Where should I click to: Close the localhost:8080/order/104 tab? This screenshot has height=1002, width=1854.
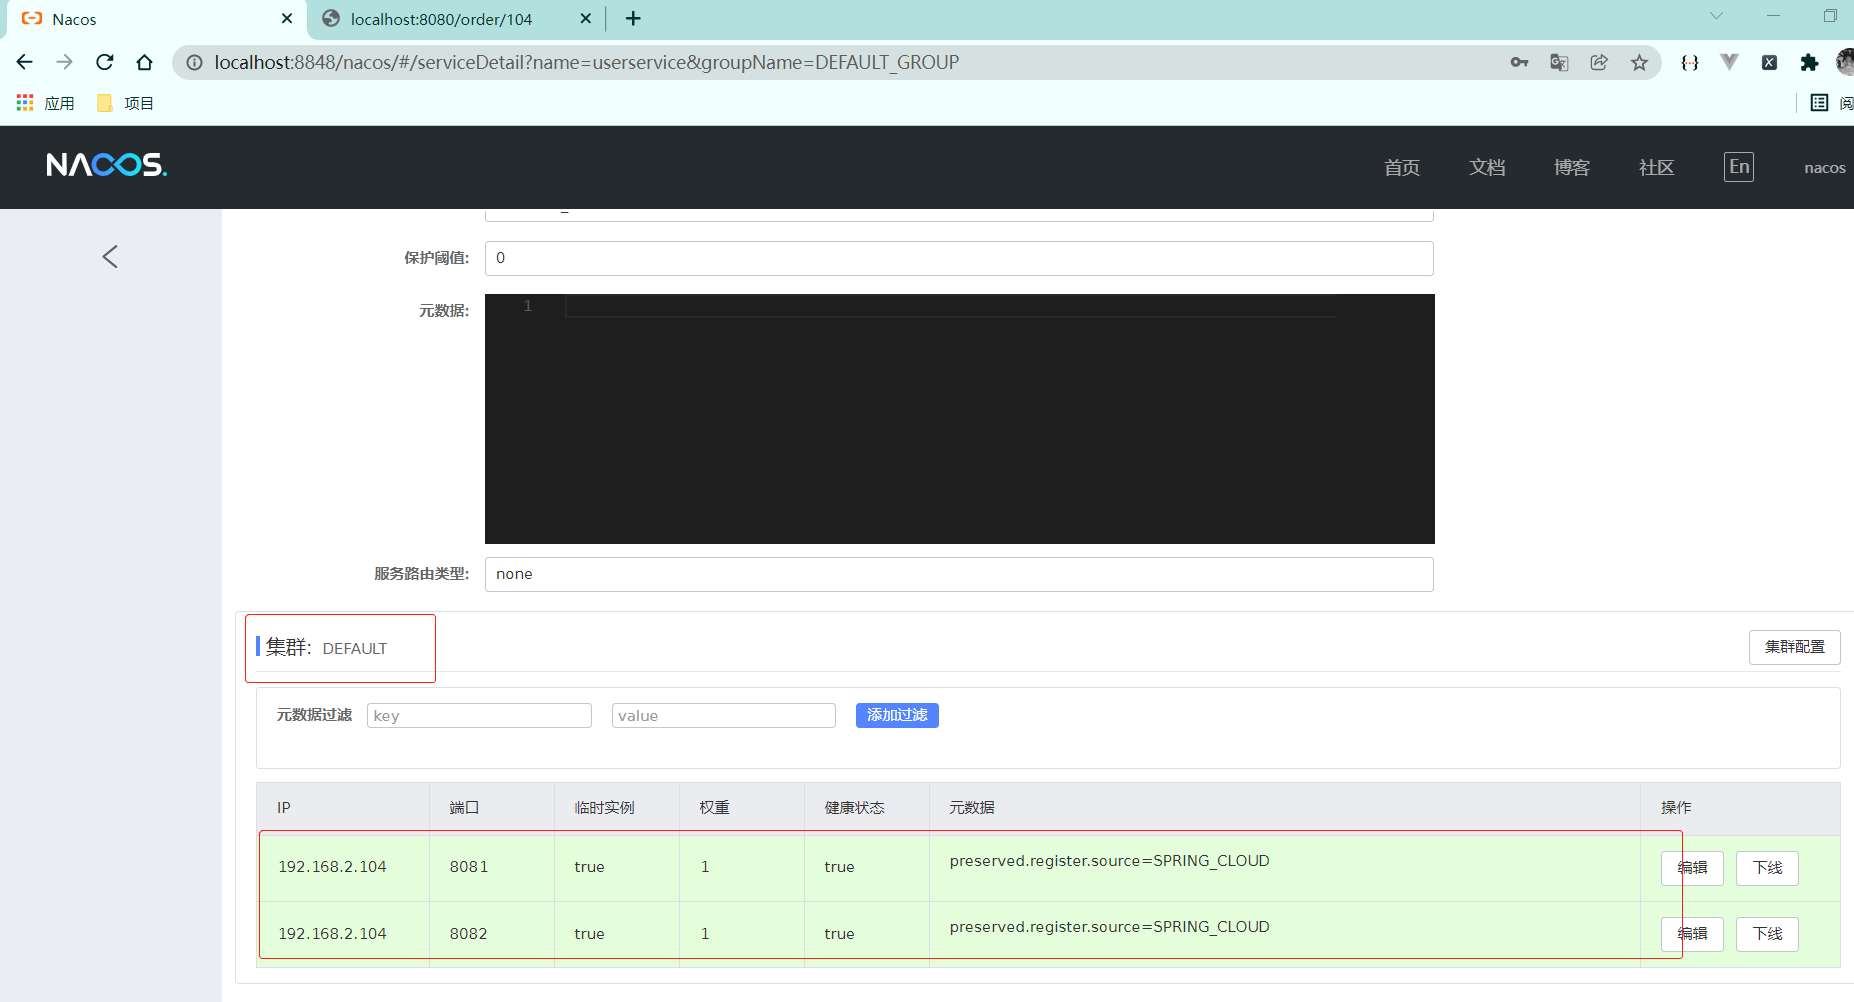tap(586, 19)
